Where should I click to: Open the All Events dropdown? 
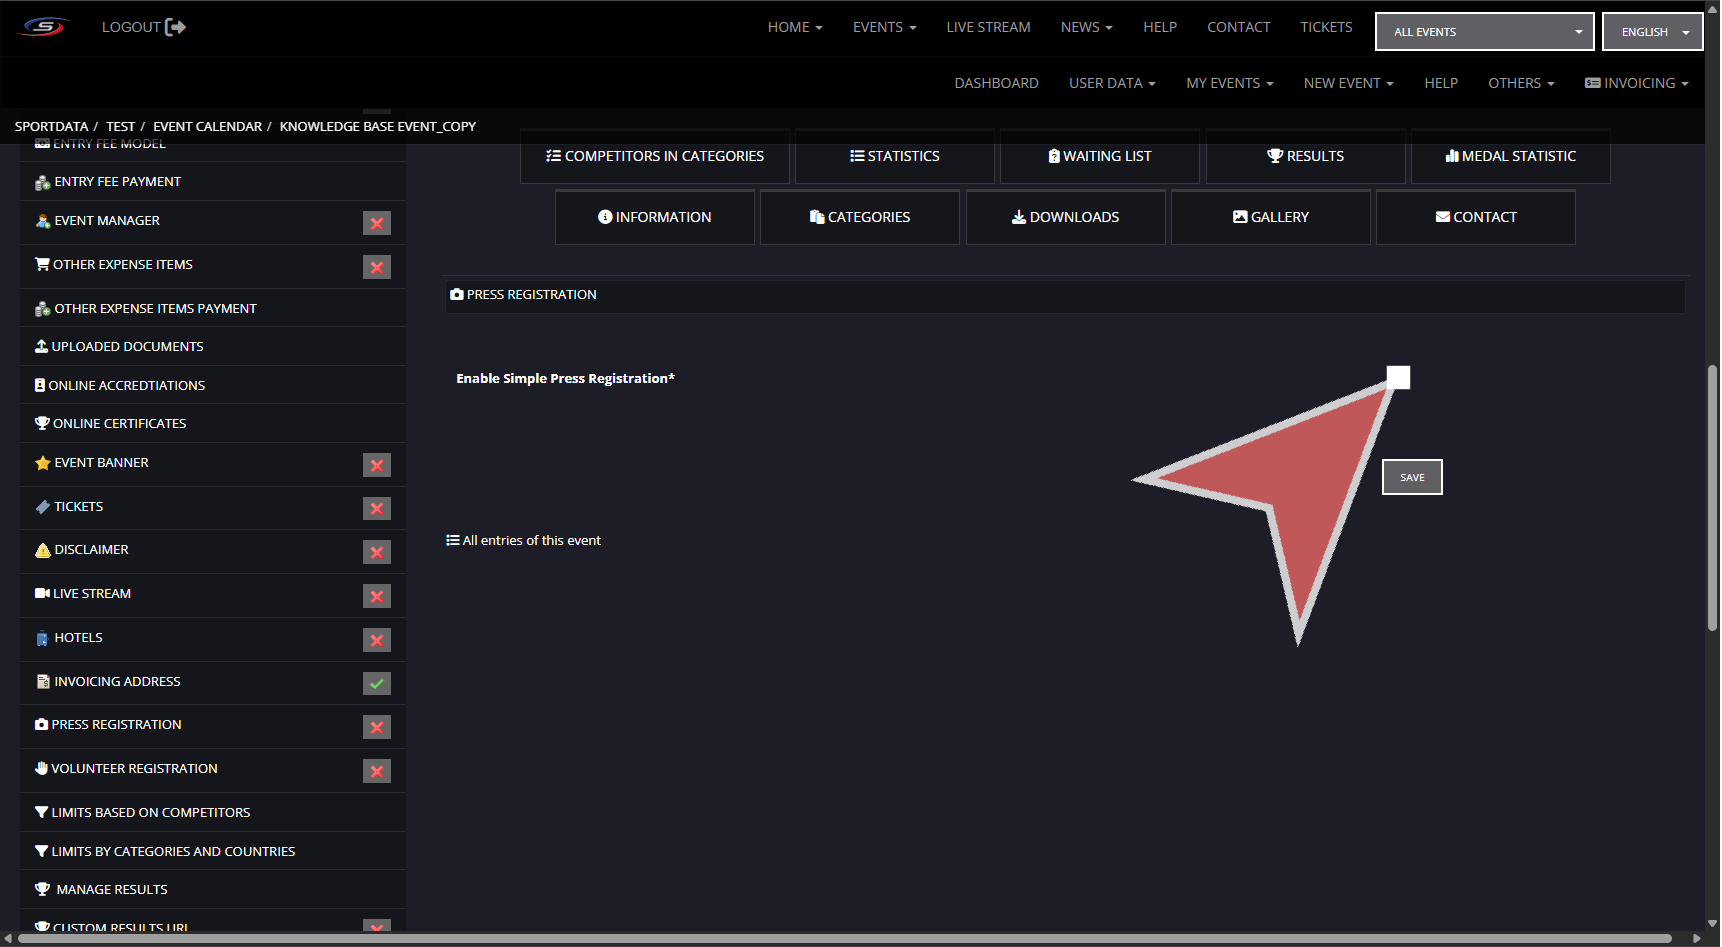click(1484, 32)
